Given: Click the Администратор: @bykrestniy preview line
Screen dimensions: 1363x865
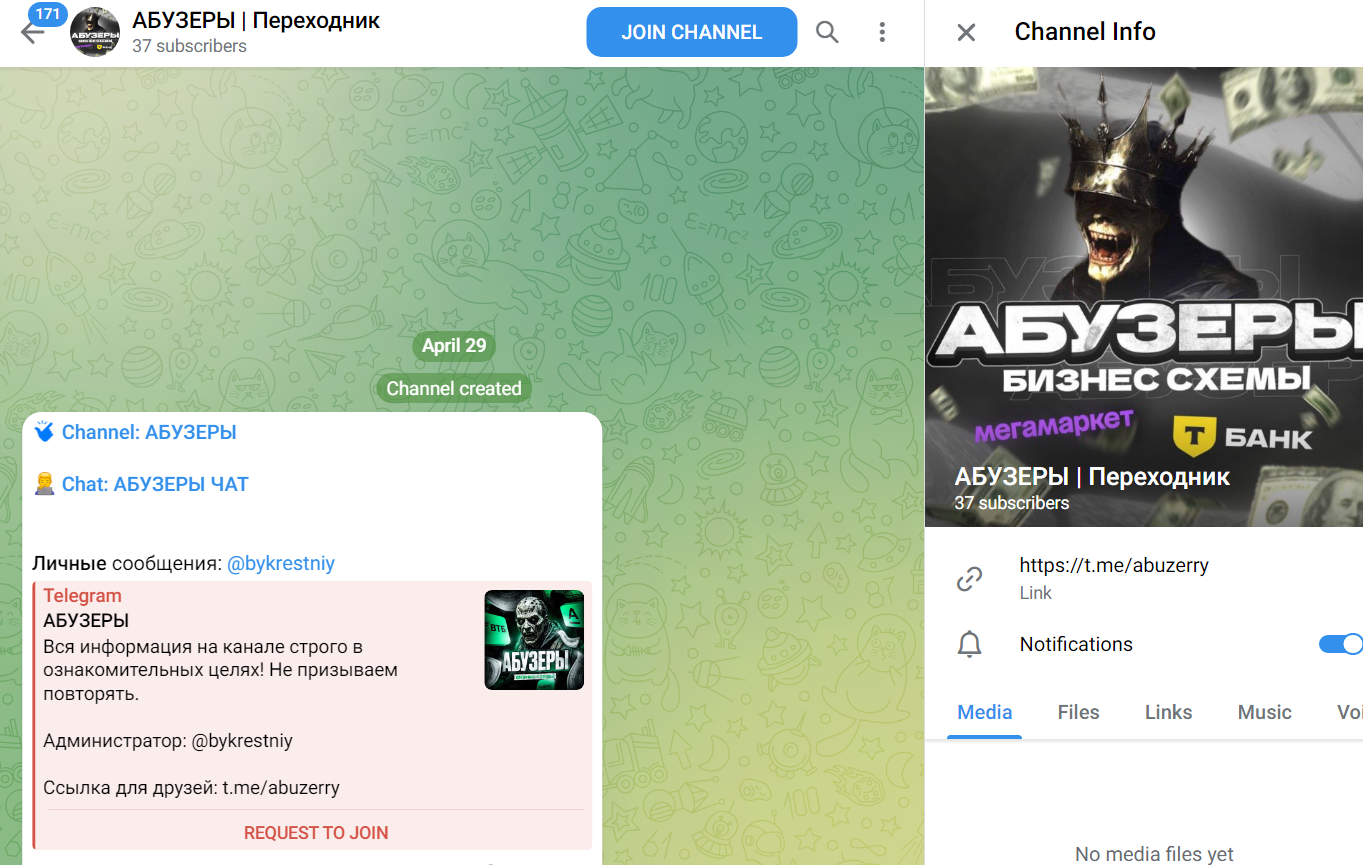Looking at the screenshot, I should tap(168, 741).
